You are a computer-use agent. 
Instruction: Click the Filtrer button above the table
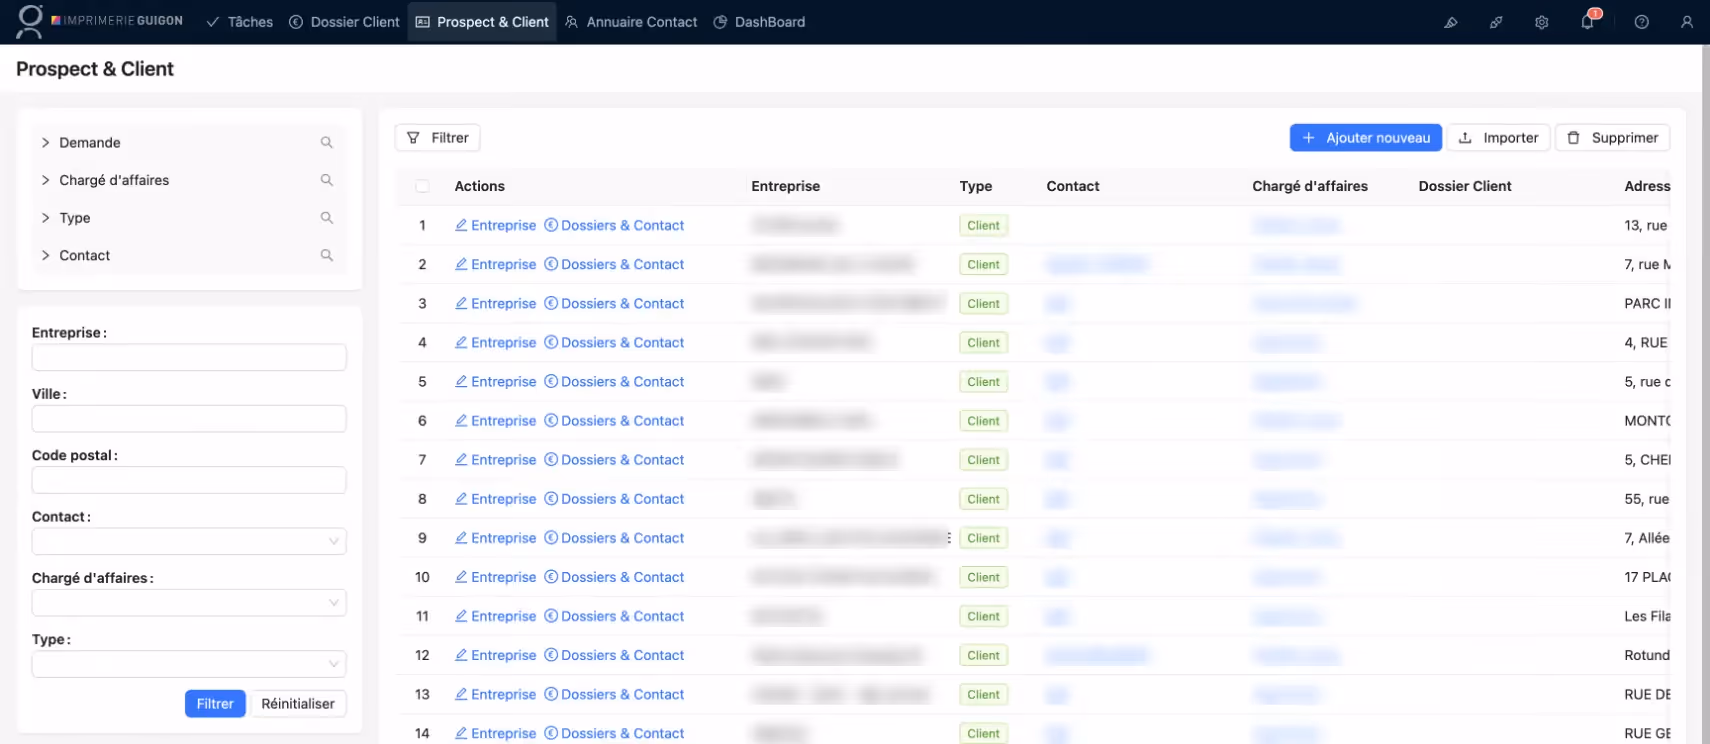(x=438, y=138)
